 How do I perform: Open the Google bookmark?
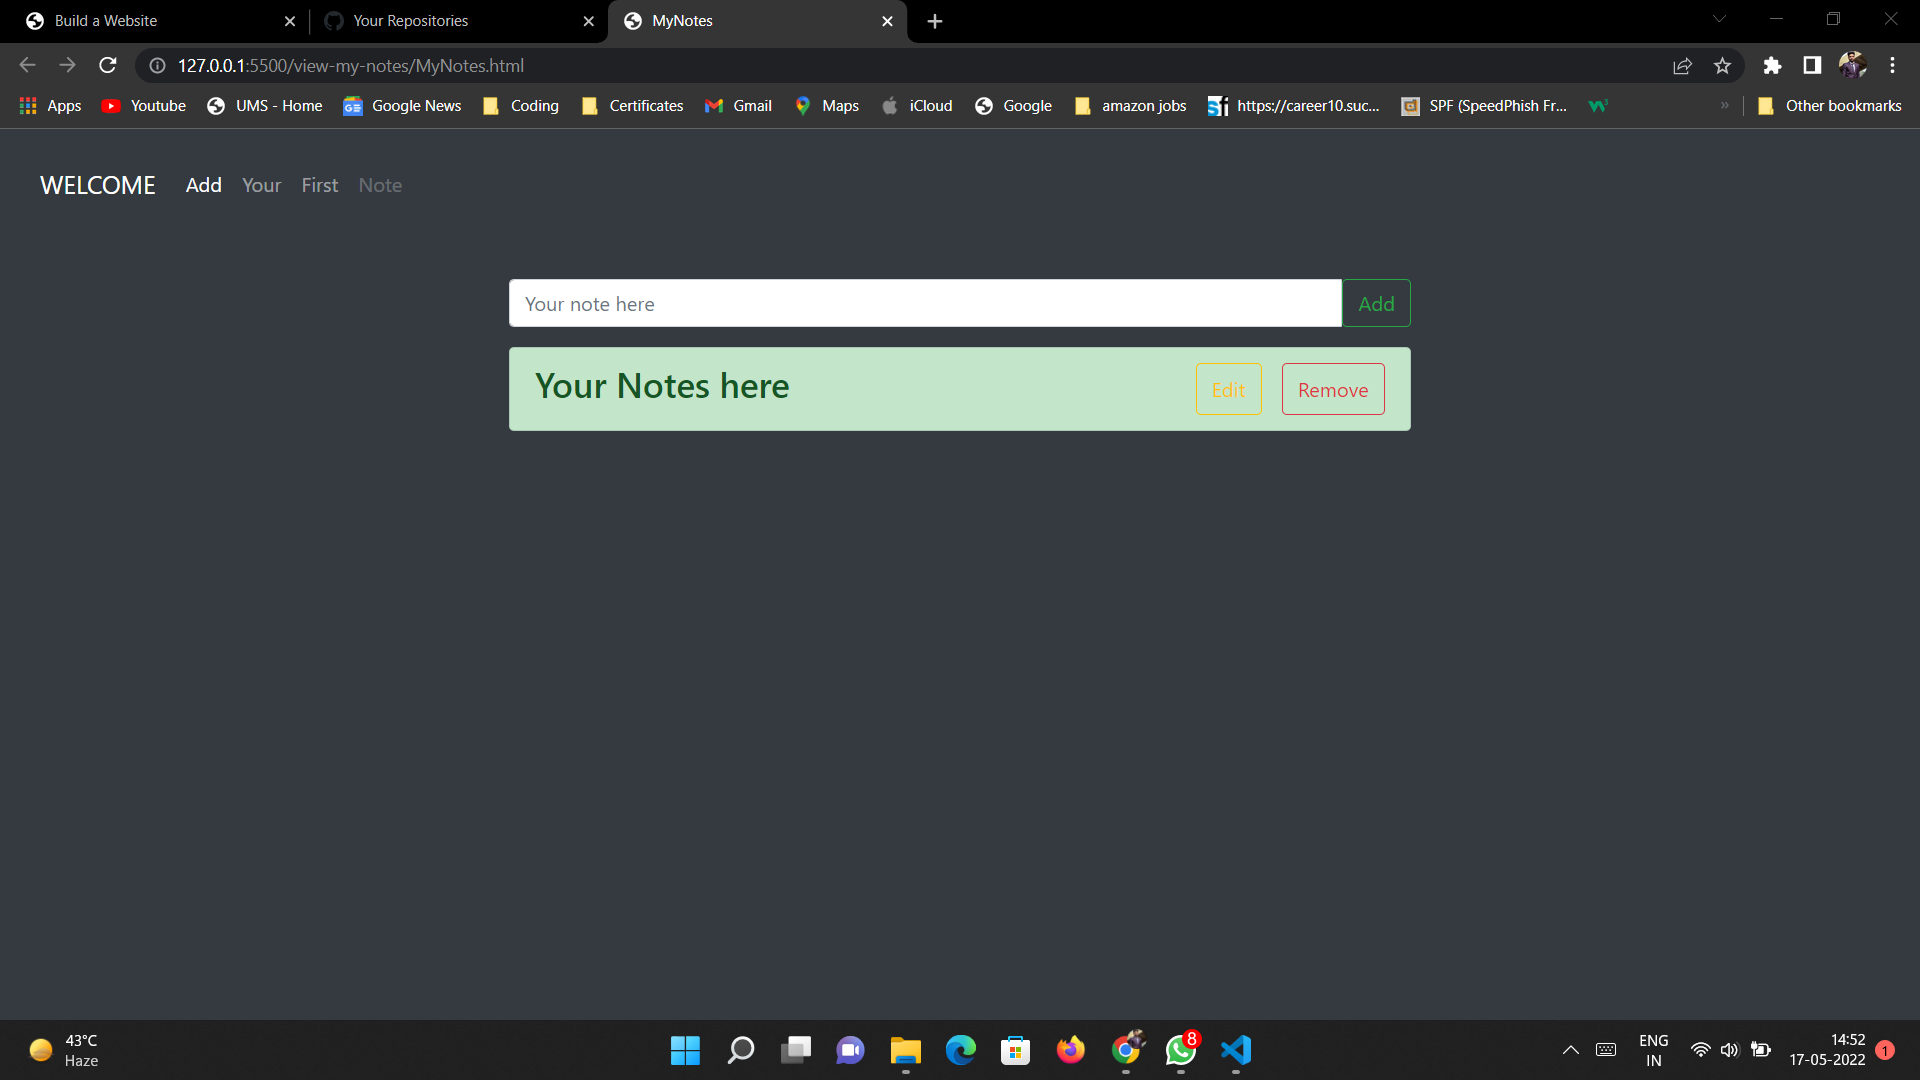[x=1013, y=105]
